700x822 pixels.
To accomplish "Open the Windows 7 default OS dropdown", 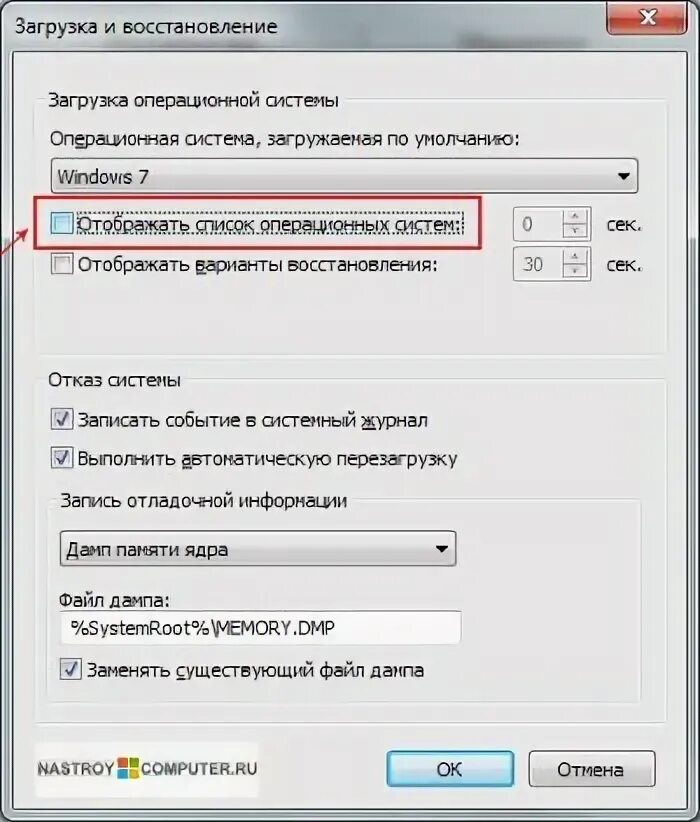I will click(344, 176).
